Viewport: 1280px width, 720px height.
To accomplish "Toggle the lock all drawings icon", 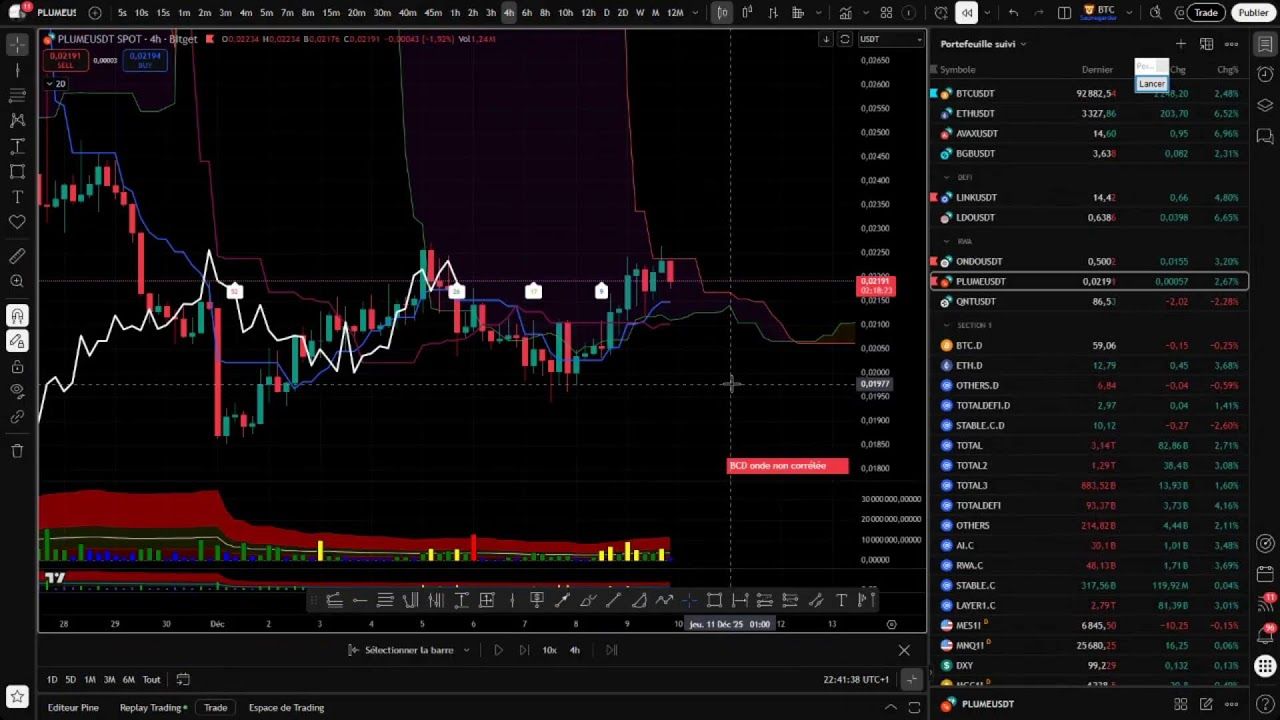I will [x=17, y=365].
